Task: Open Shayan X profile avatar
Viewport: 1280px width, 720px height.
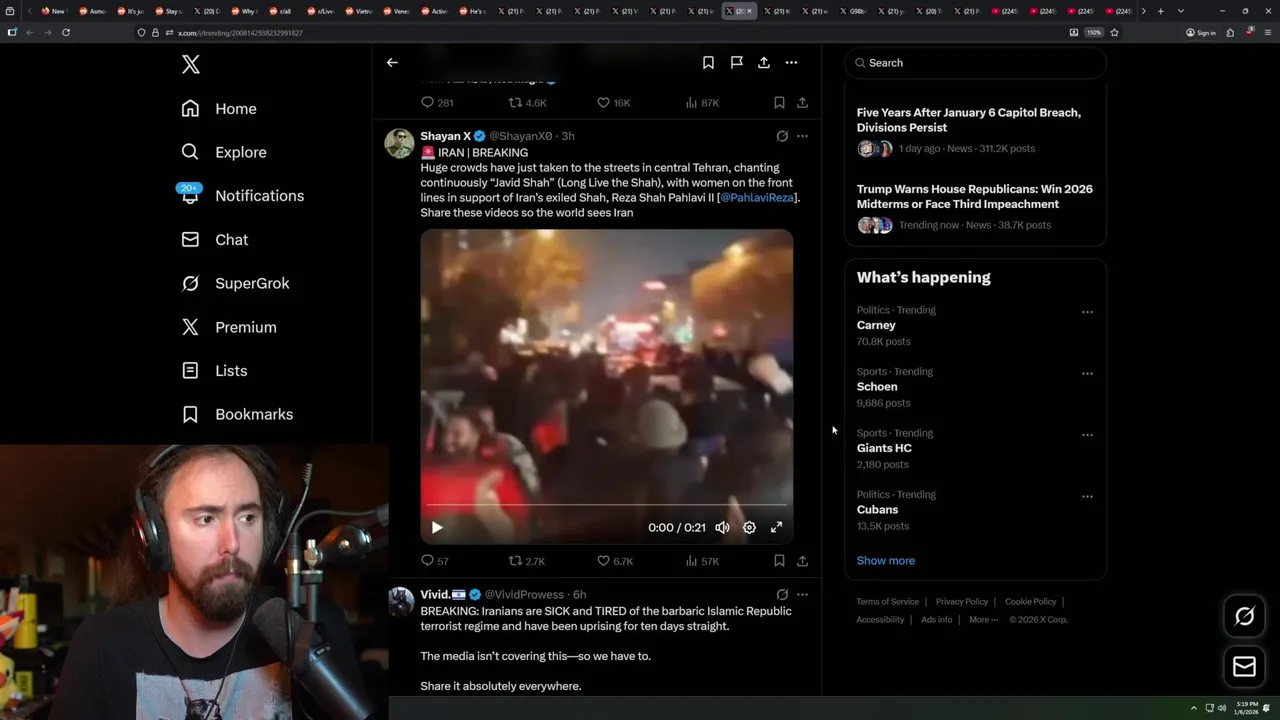Action: click(x=400, y=143)
